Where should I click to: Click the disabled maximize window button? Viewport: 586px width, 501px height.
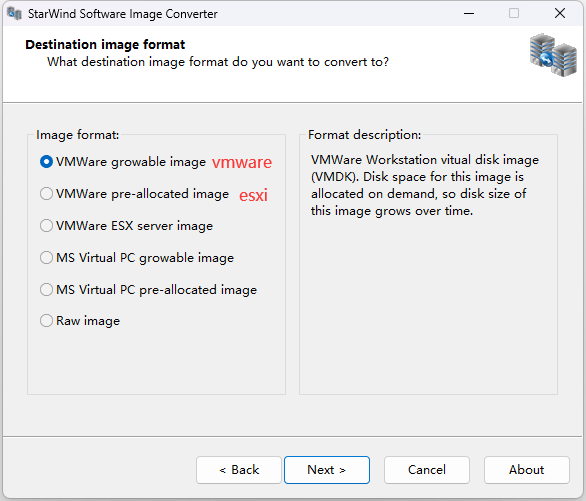pyautogui.click(x=514, y=13)
